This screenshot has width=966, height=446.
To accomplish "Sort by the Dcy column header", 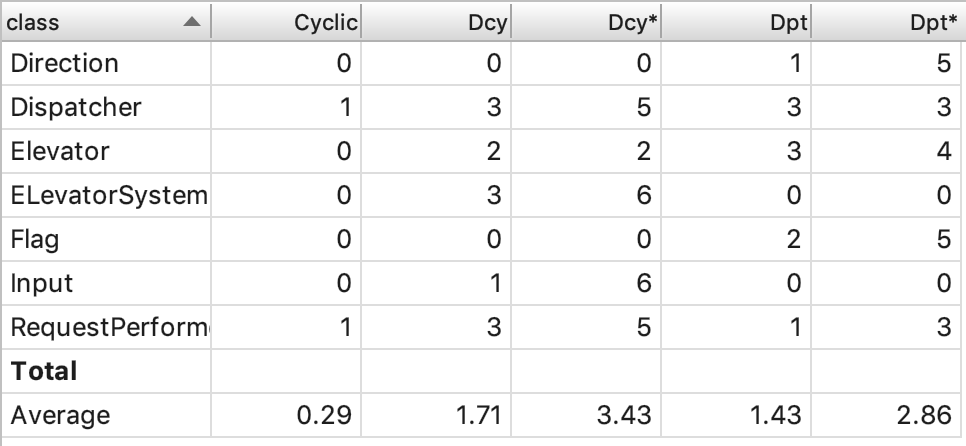I will 489,21.
